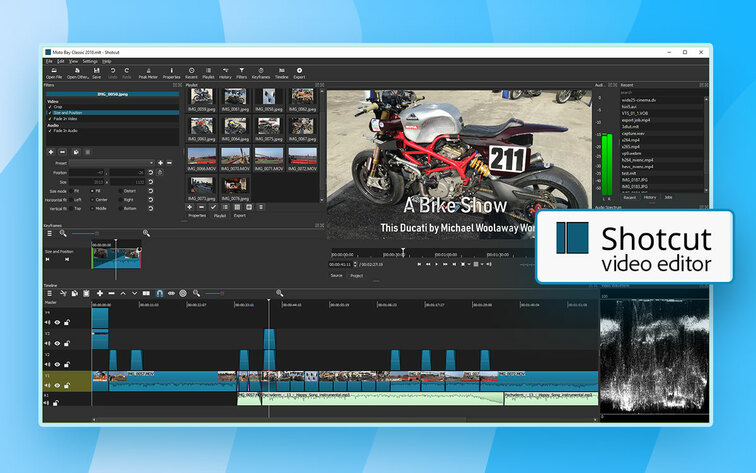Select the IMG_0066.MOV playlist thumbnail
This screenshot has height=473, width=756.
pyautogui.click(x=202, y=160)
